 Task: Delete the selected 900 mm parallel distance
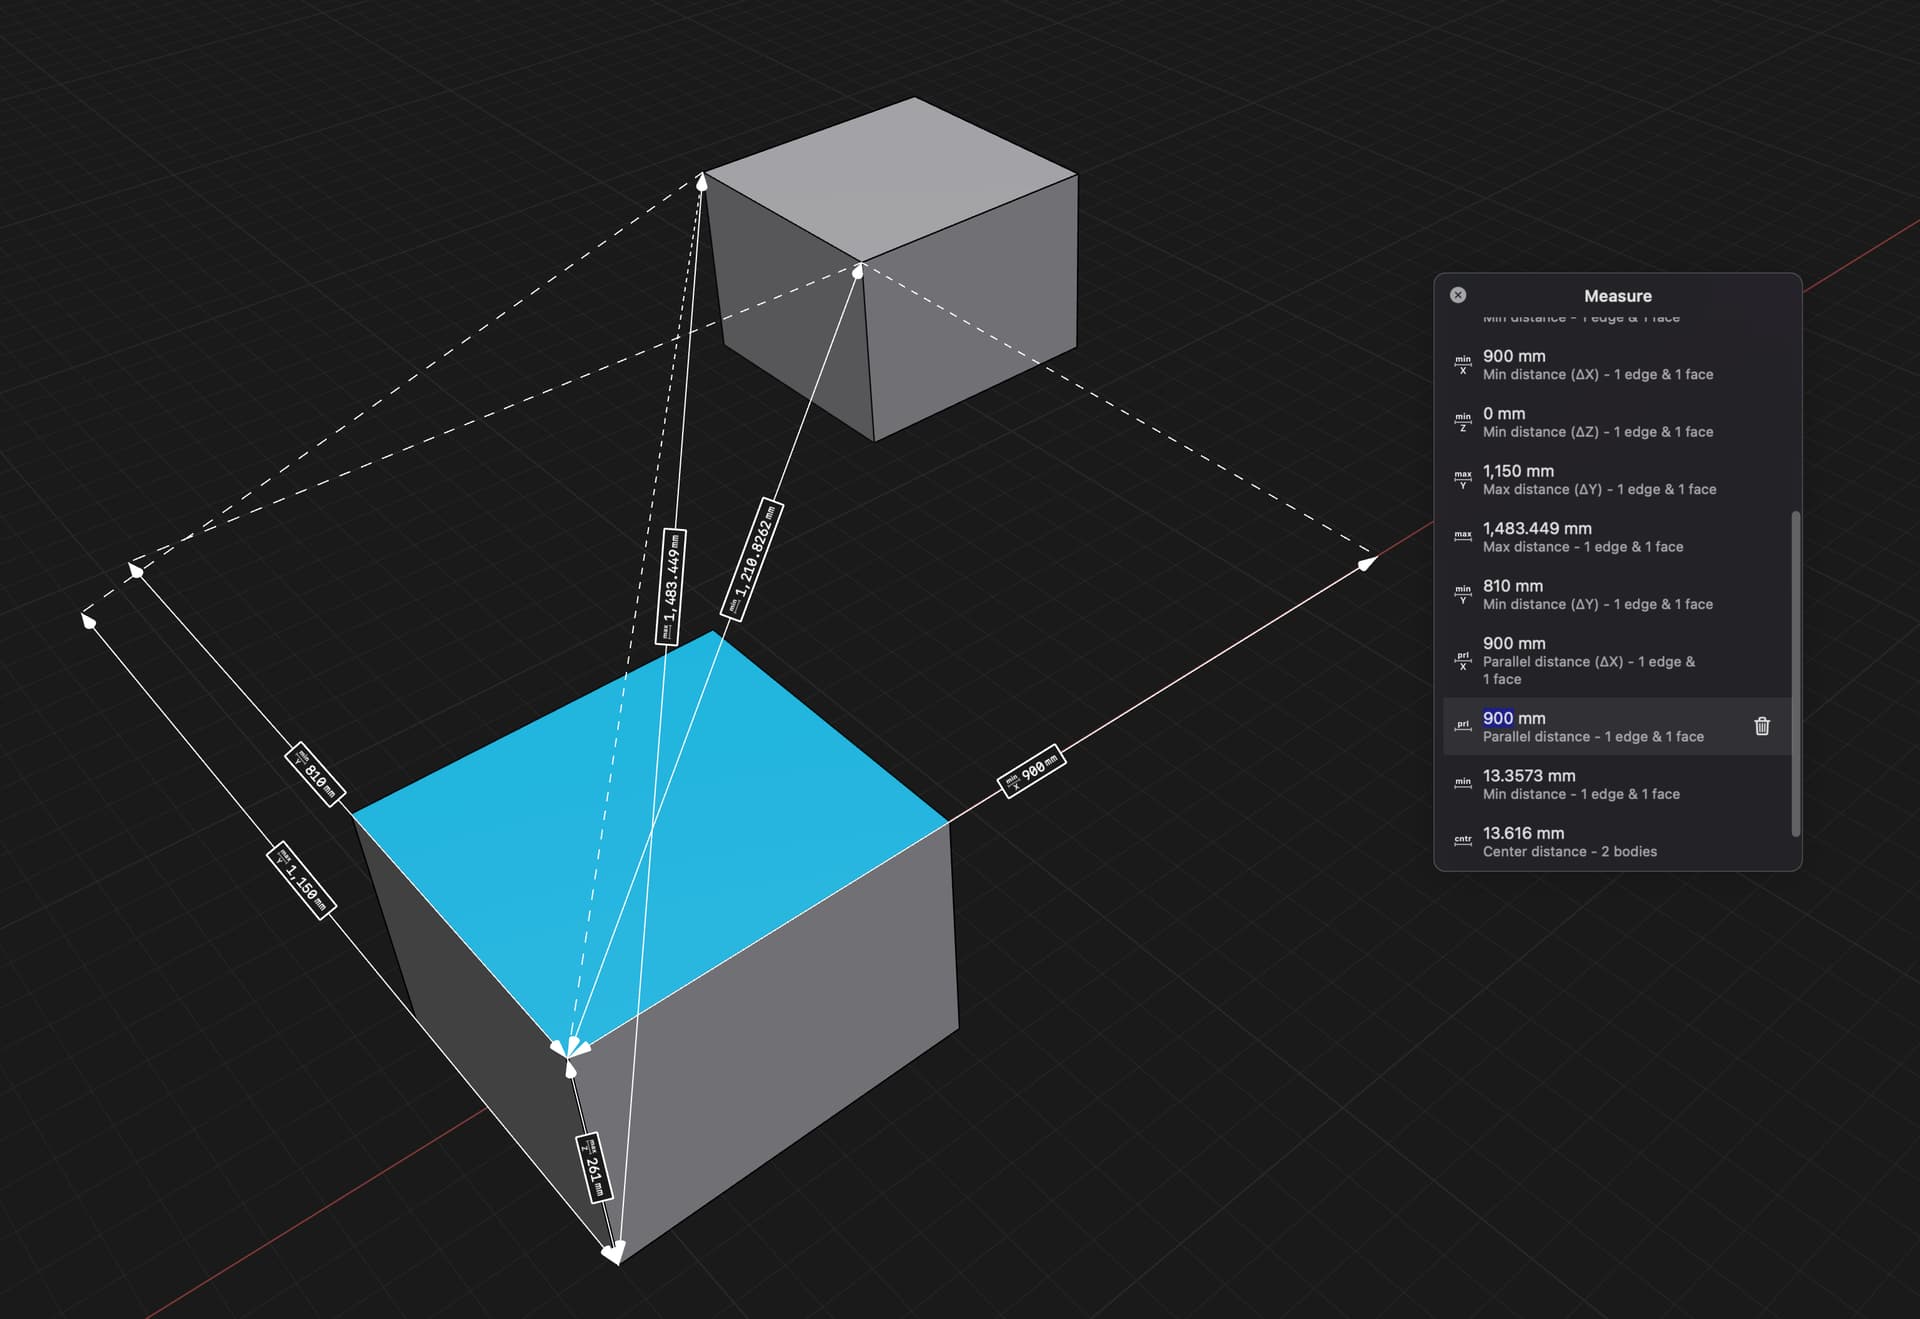click(x=1762, y=726)
